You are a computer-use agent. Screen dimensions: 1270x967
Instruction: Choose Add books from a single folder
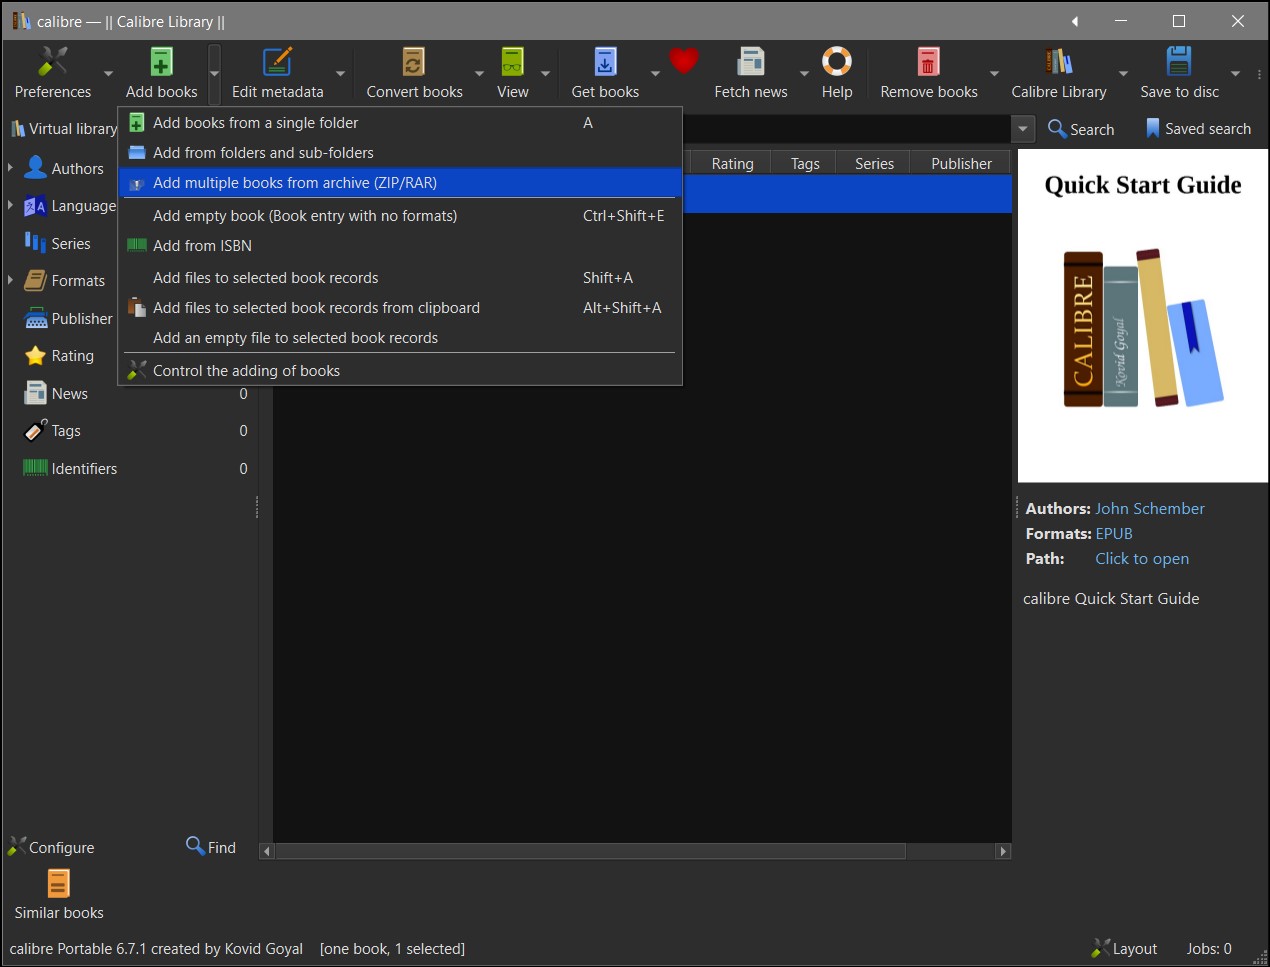(400, 122)
